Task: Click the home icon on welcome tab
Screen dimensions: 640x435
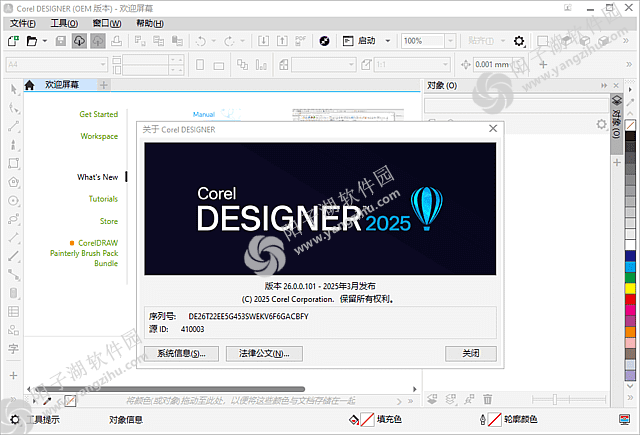Action: (x=29, y=85)
